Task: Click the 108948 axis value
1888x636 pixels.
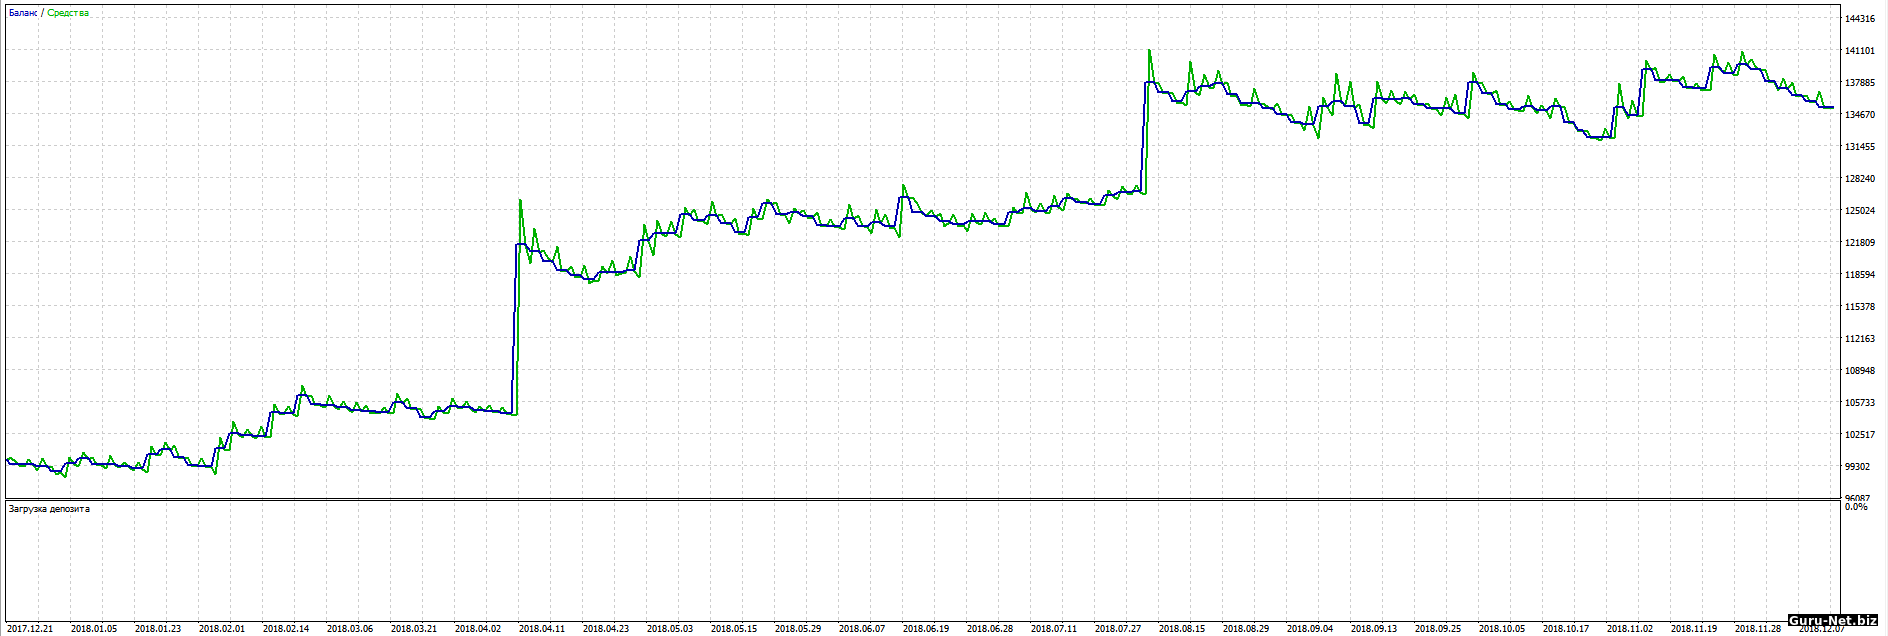Action: point(1860,371)
